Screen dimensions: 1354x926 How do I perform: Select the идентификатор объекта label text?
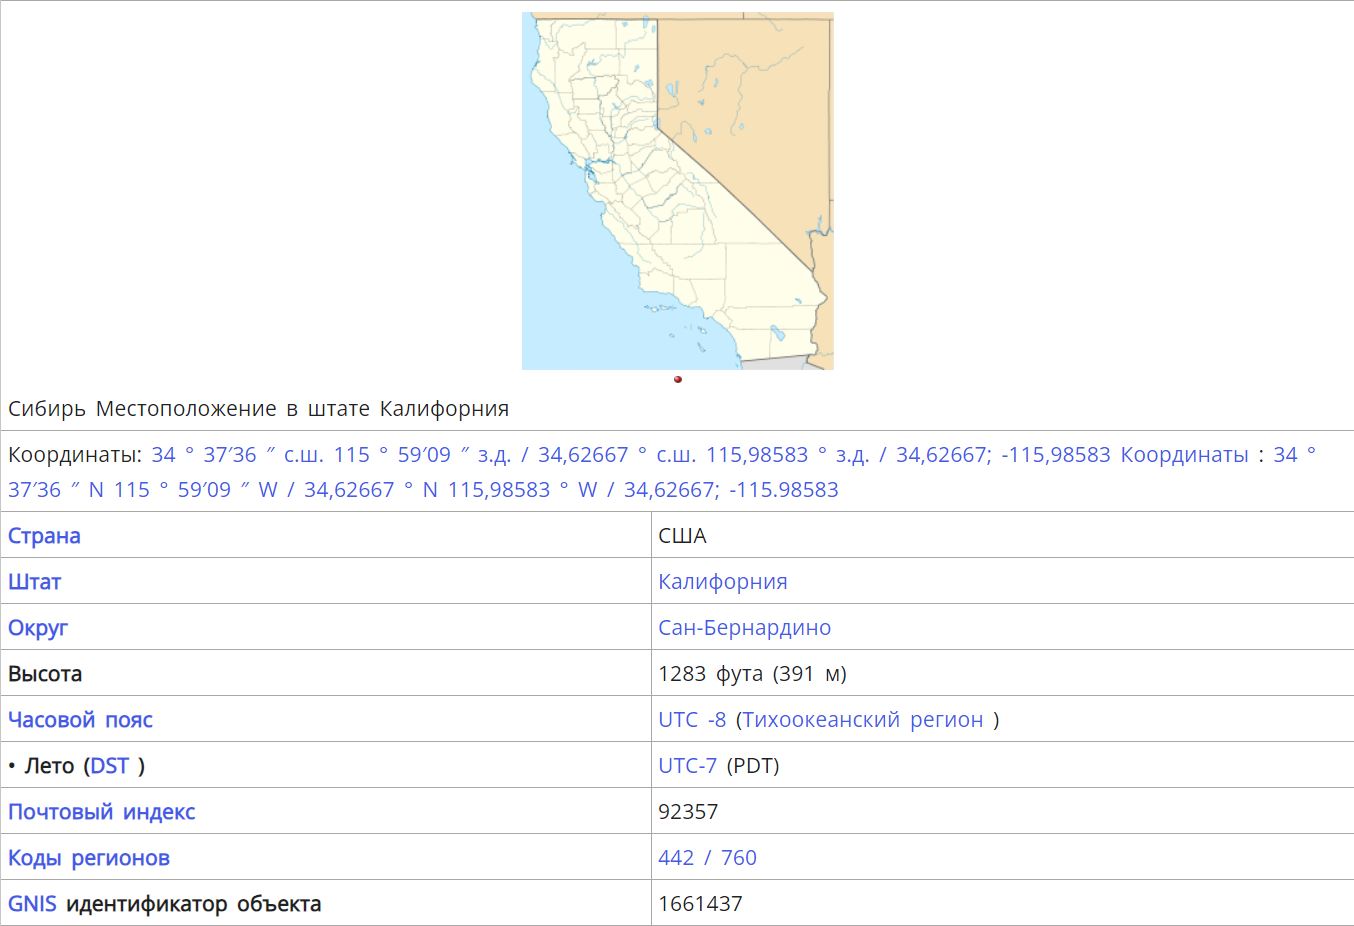click(x=193, y=903)
